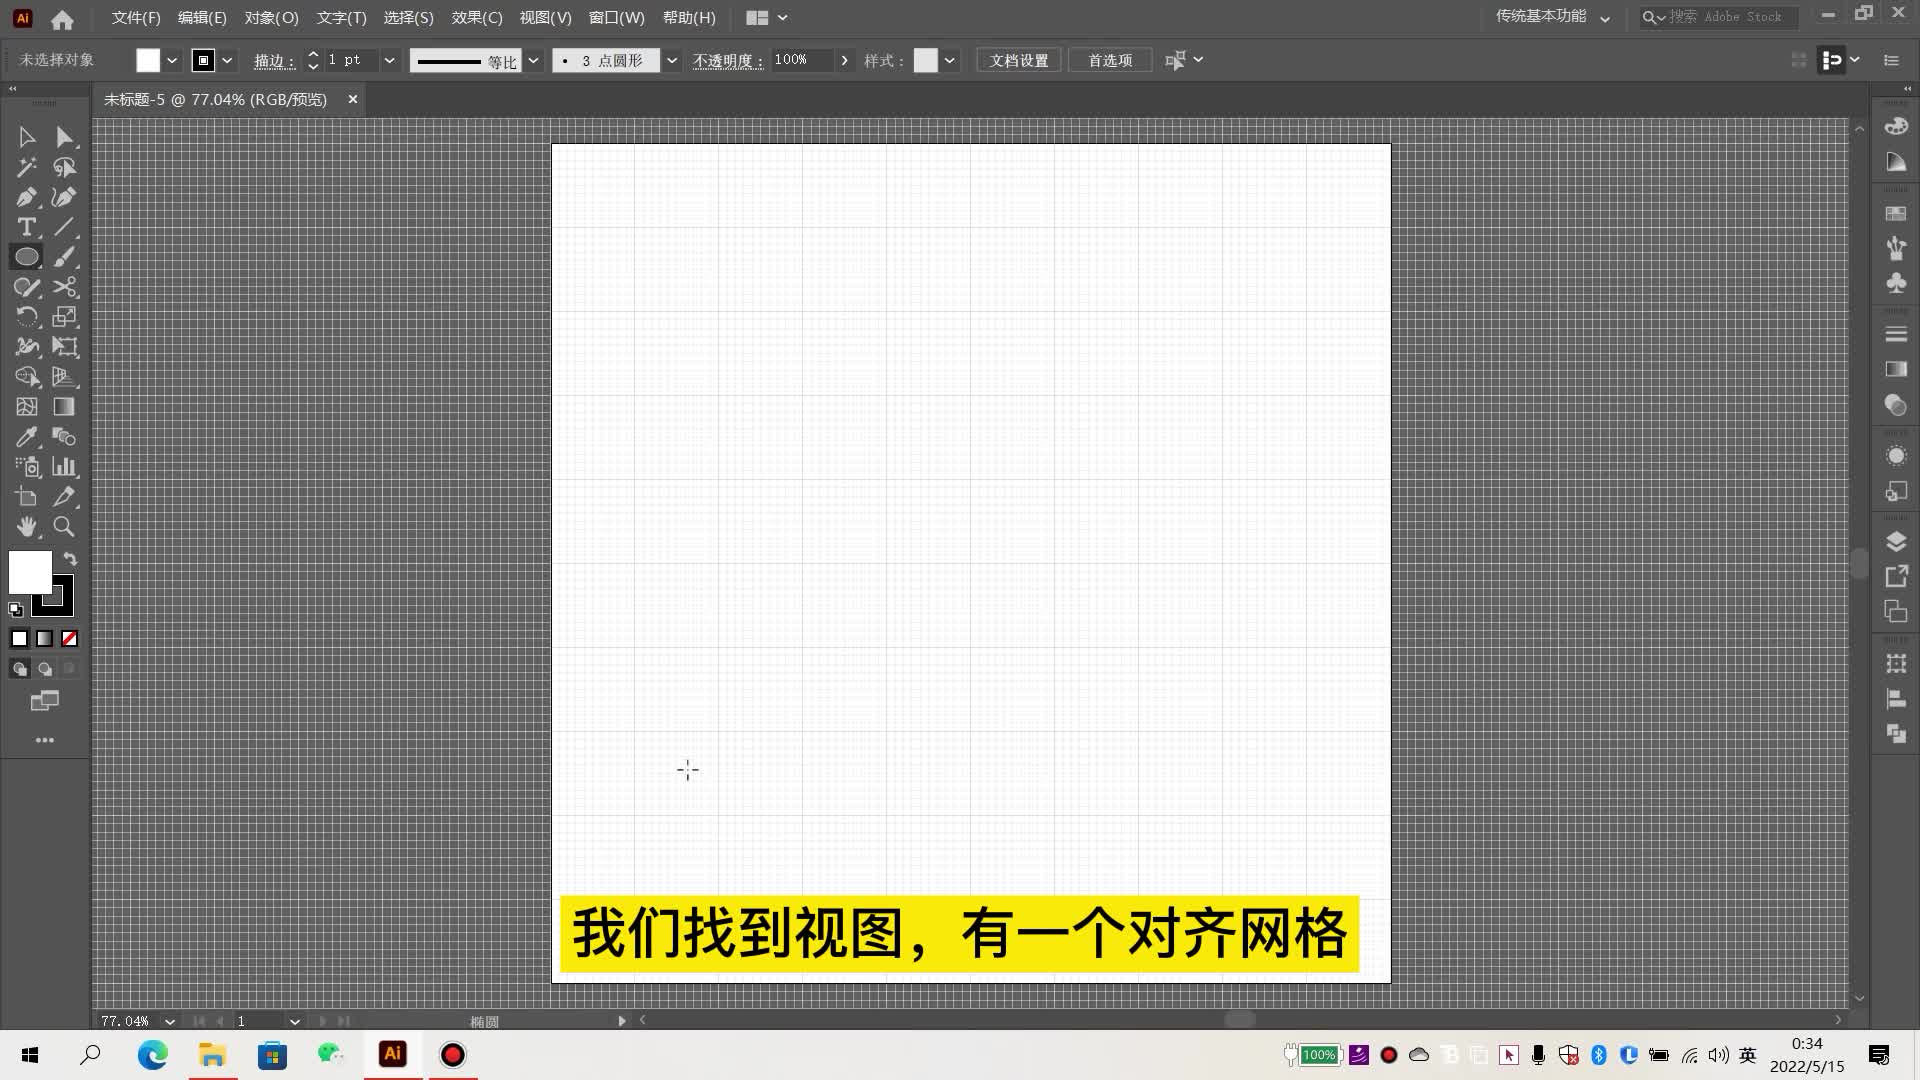Open the 视图(V) menu

pos(545,18)
